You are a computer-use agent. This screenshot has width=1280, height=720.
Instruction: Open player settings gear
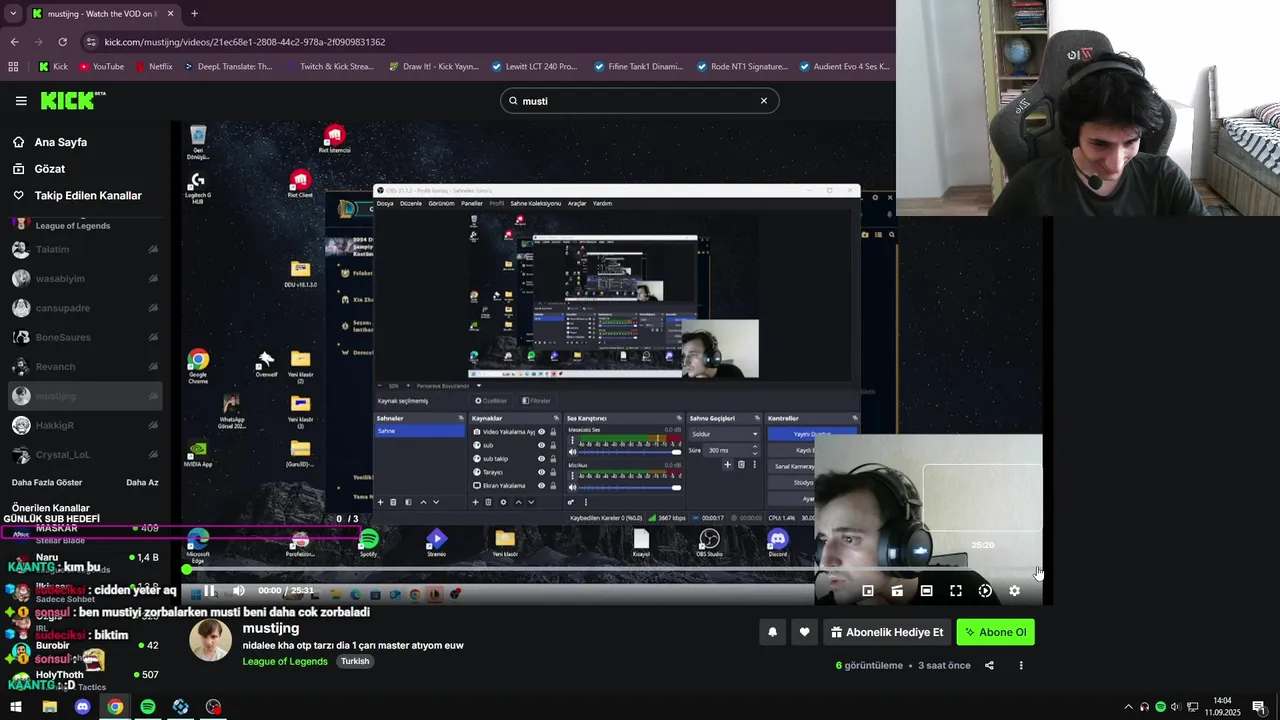click(x=1014, y=591)
